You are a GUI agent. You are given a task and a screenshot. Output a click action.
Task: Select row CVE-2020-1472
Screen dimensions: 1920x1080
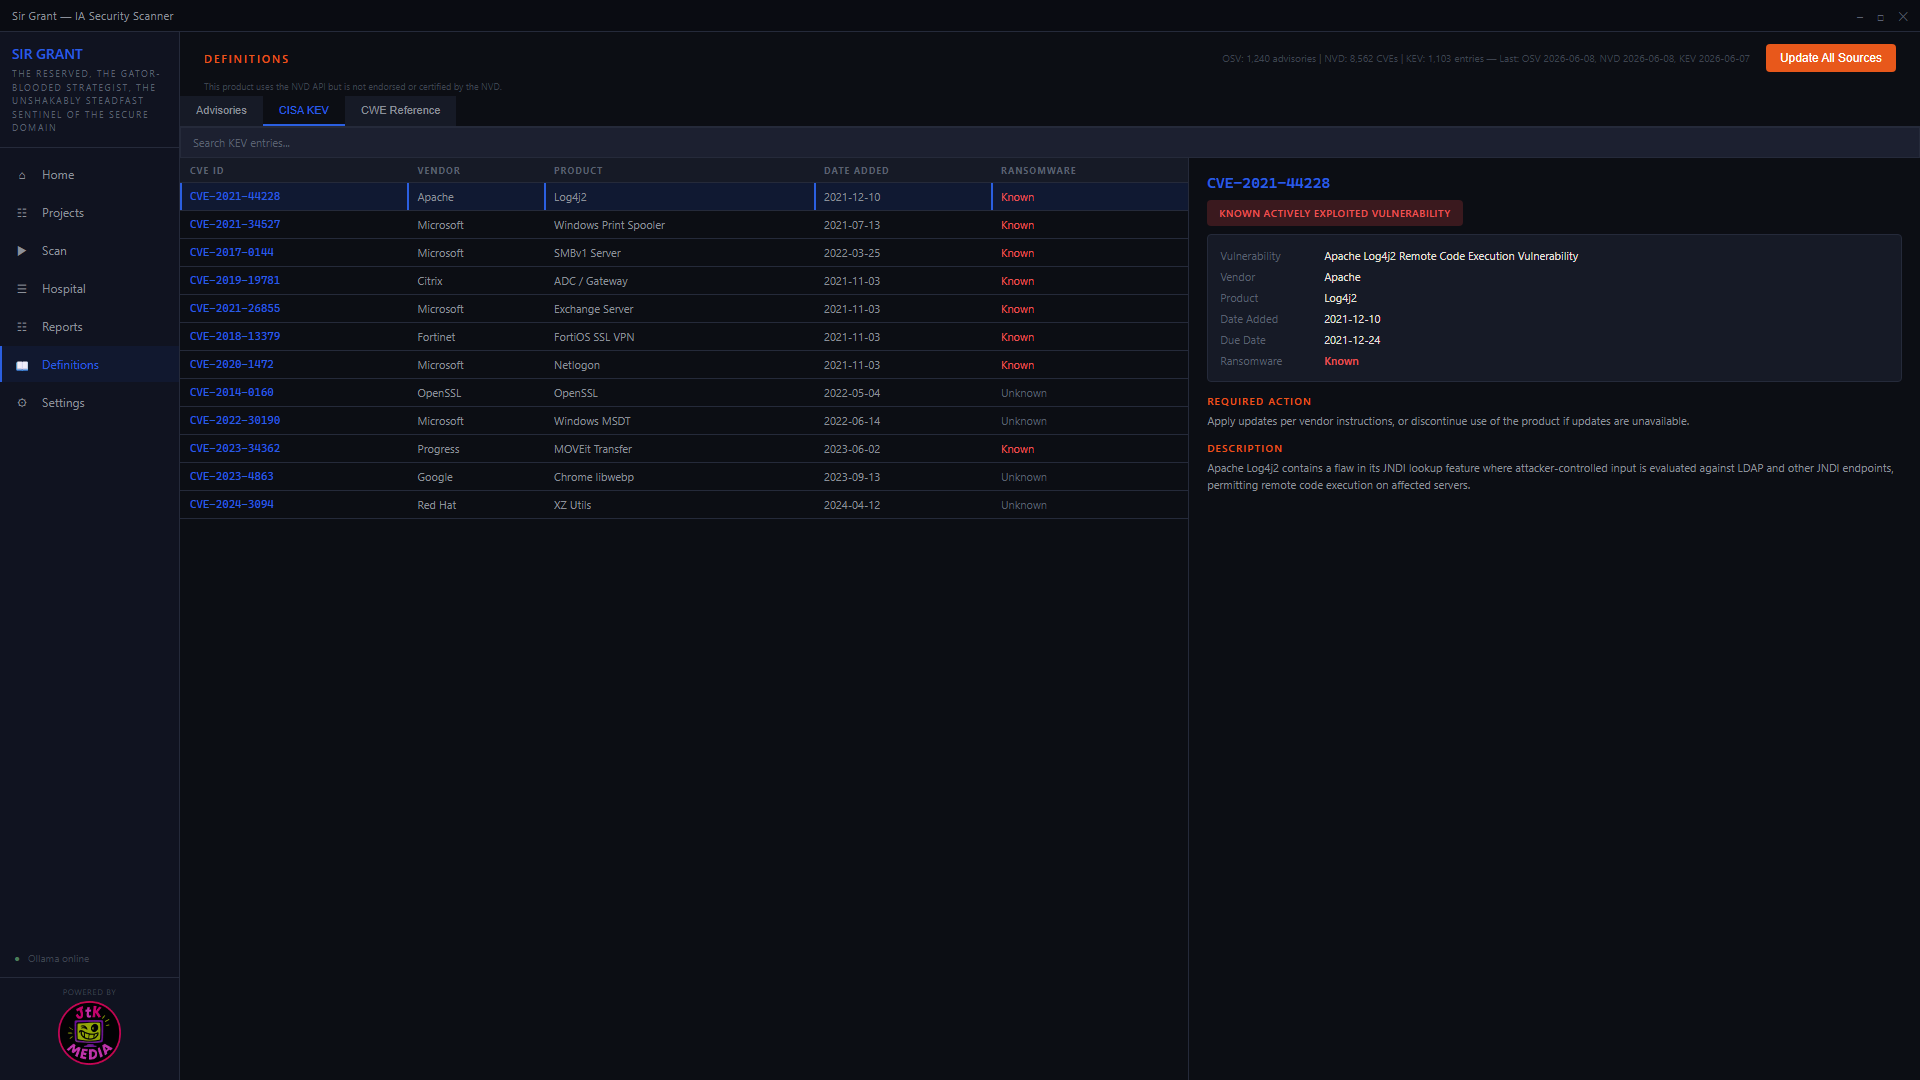684,365
